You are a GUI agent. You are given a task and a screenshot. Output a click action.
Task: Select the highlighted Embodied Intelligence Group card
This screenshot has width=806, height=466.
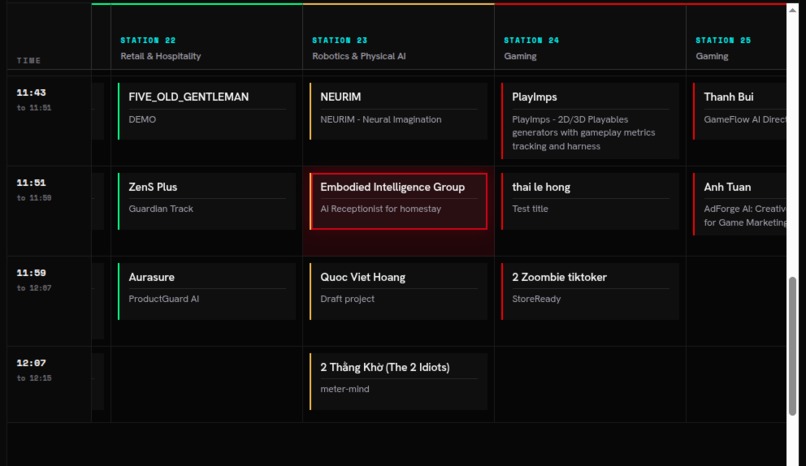point(399,201)
